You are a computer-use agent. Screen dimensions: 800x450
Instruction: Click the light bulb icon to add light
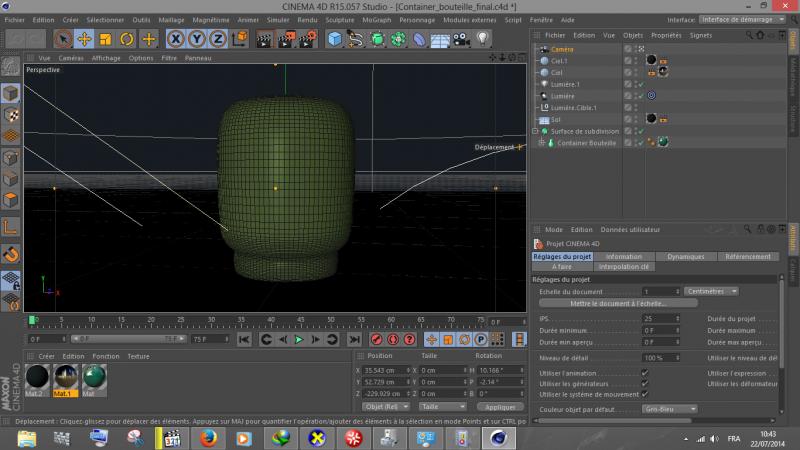pos(482,39)
